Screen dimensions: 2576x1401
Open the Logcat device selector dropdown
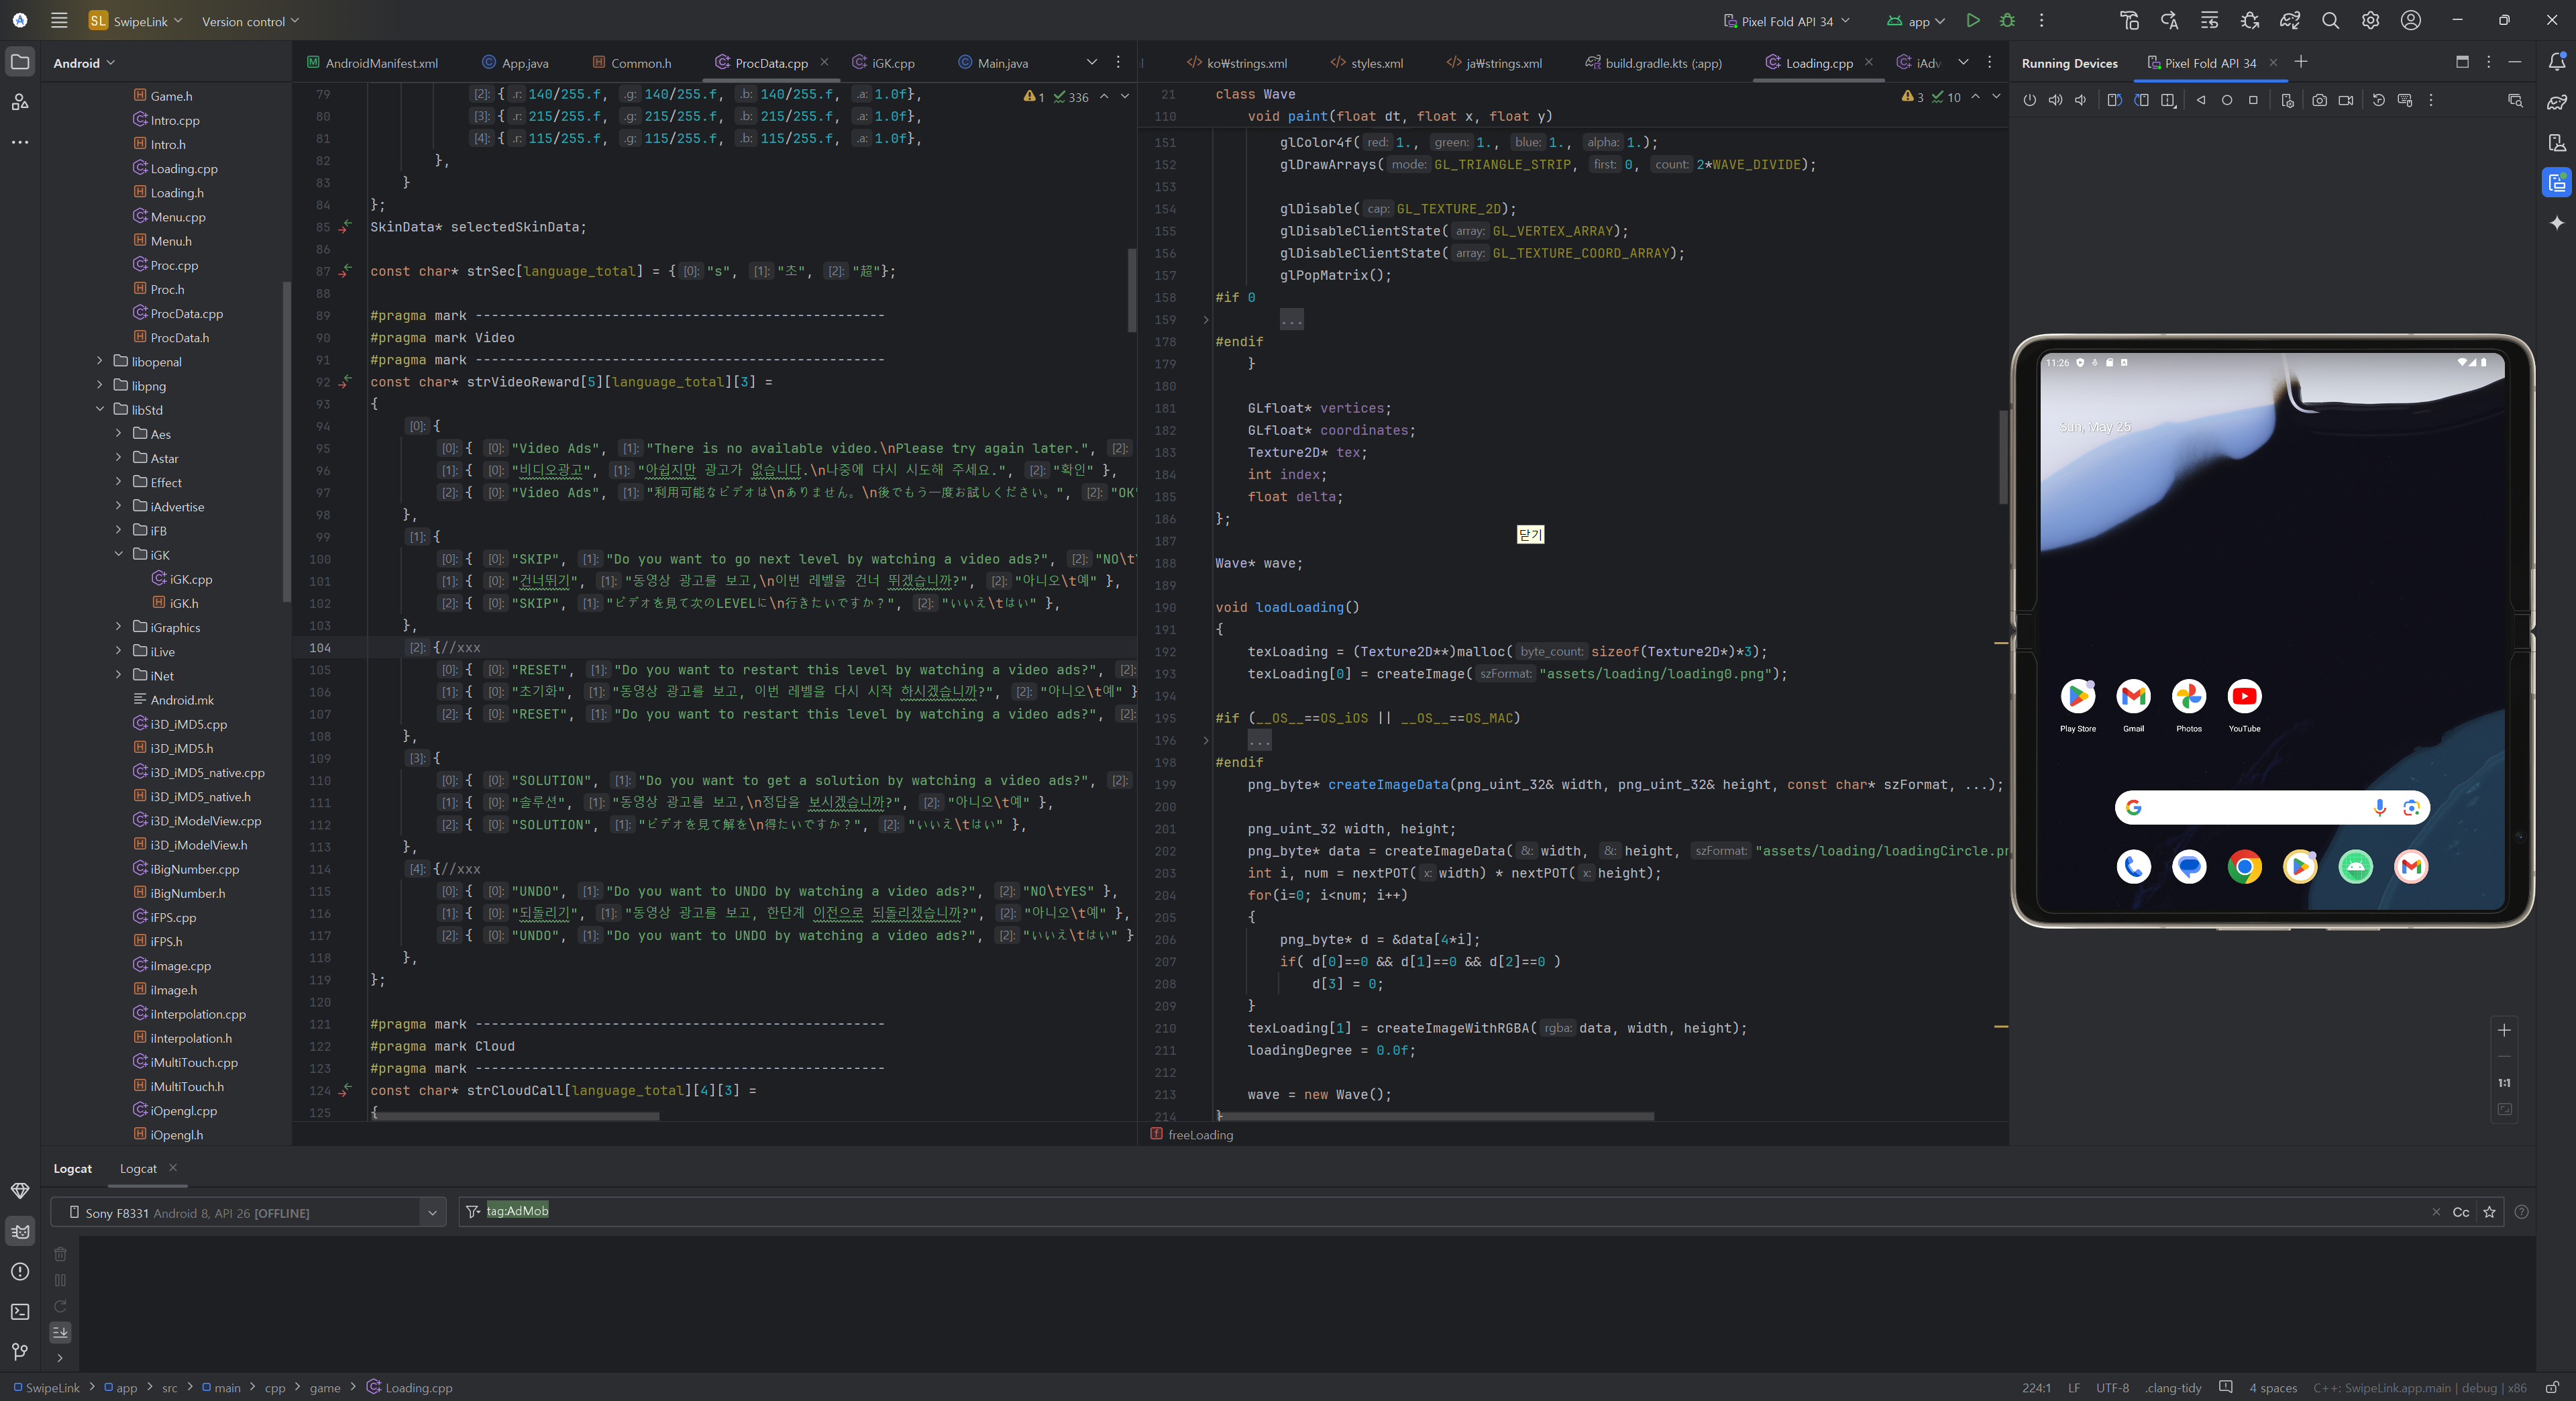point(432,1212)
